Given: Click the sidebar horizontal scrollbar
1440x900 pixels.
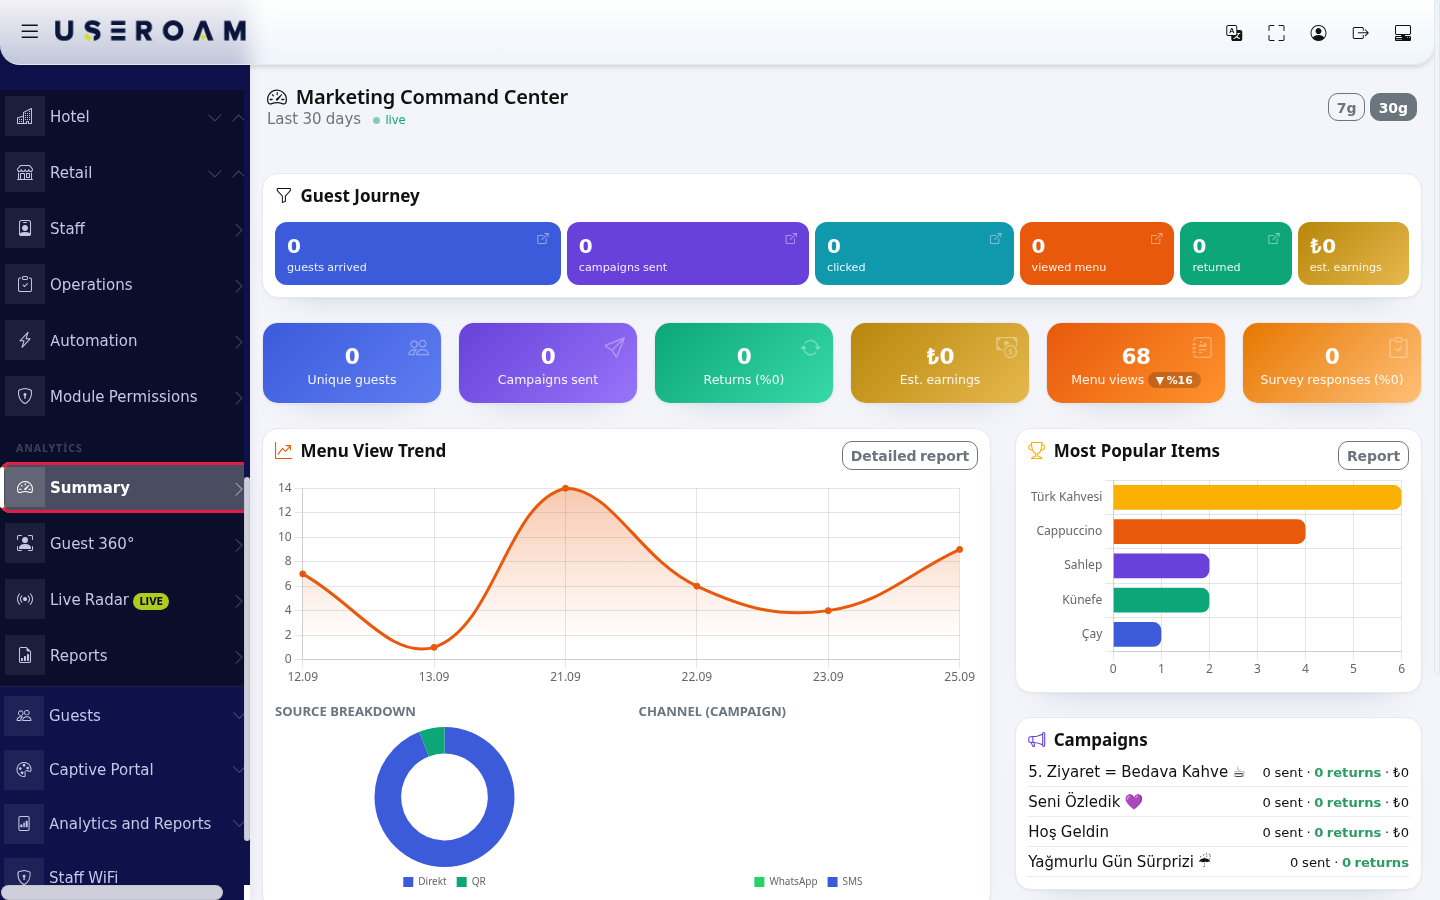Looking at the screenshot, I should [112, 892].
